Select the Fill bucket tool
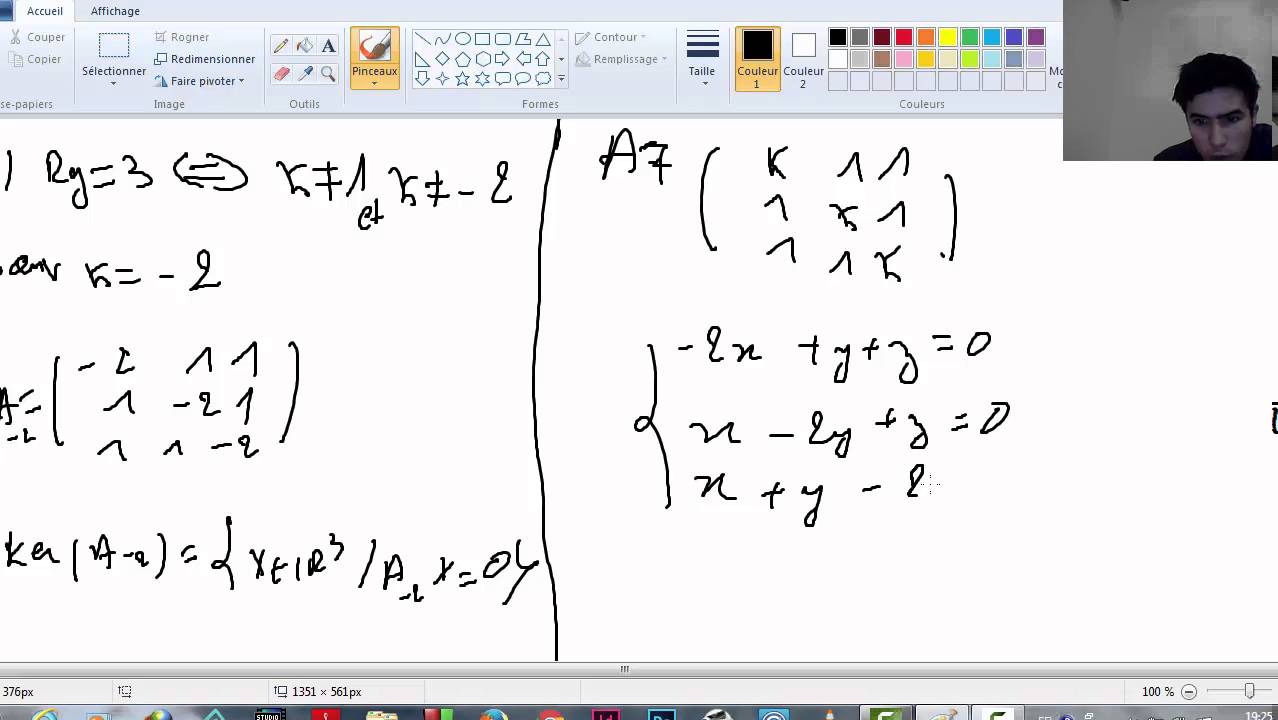Image resolution: width=1278 pixels, height=720 pixels. tap(305, 45)
